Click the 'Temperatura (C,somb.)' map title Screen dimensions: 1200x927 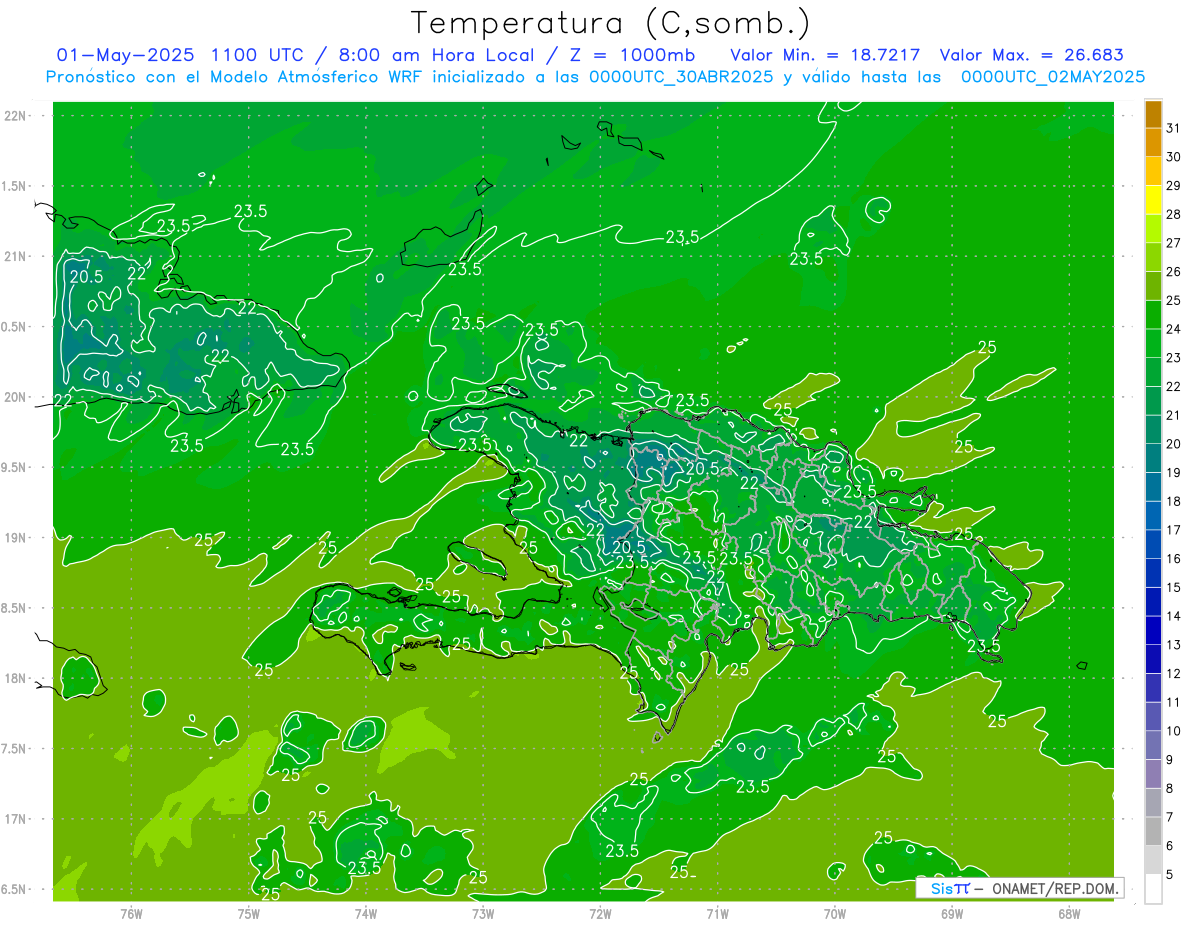pos(610,23)
